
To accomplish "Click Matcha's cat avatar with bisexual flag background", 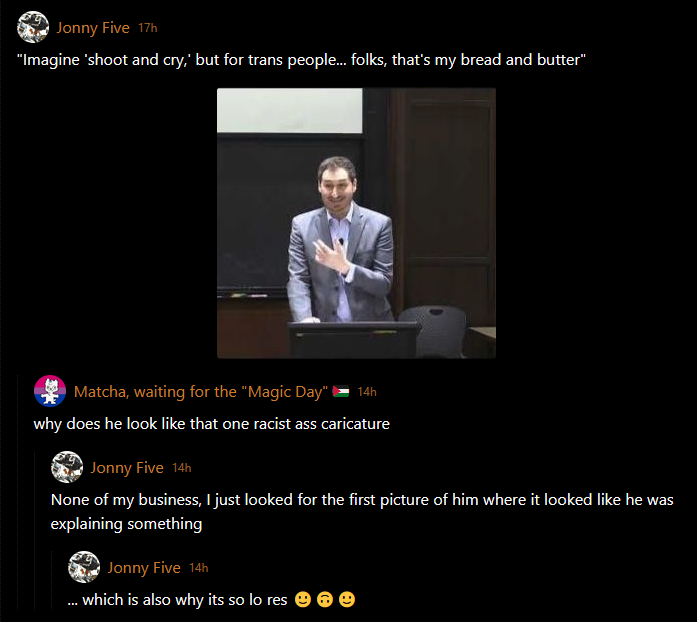I will [x=50, y=391].
